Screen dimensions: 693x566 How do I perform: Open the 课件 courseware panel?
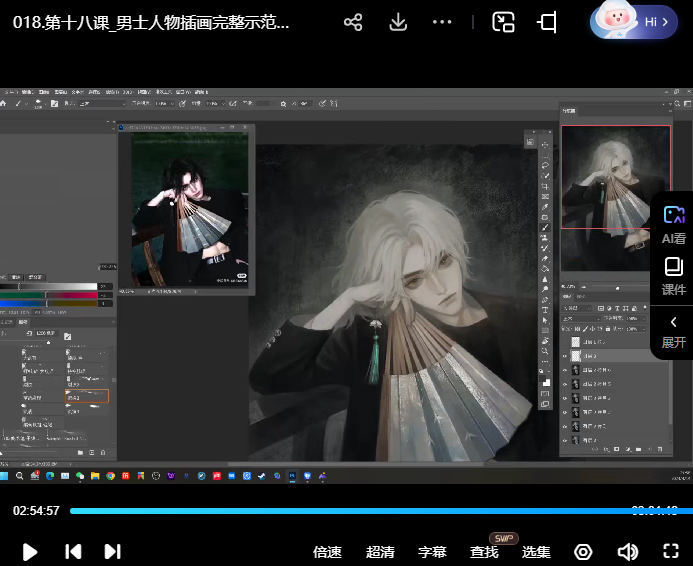point(673,275)
